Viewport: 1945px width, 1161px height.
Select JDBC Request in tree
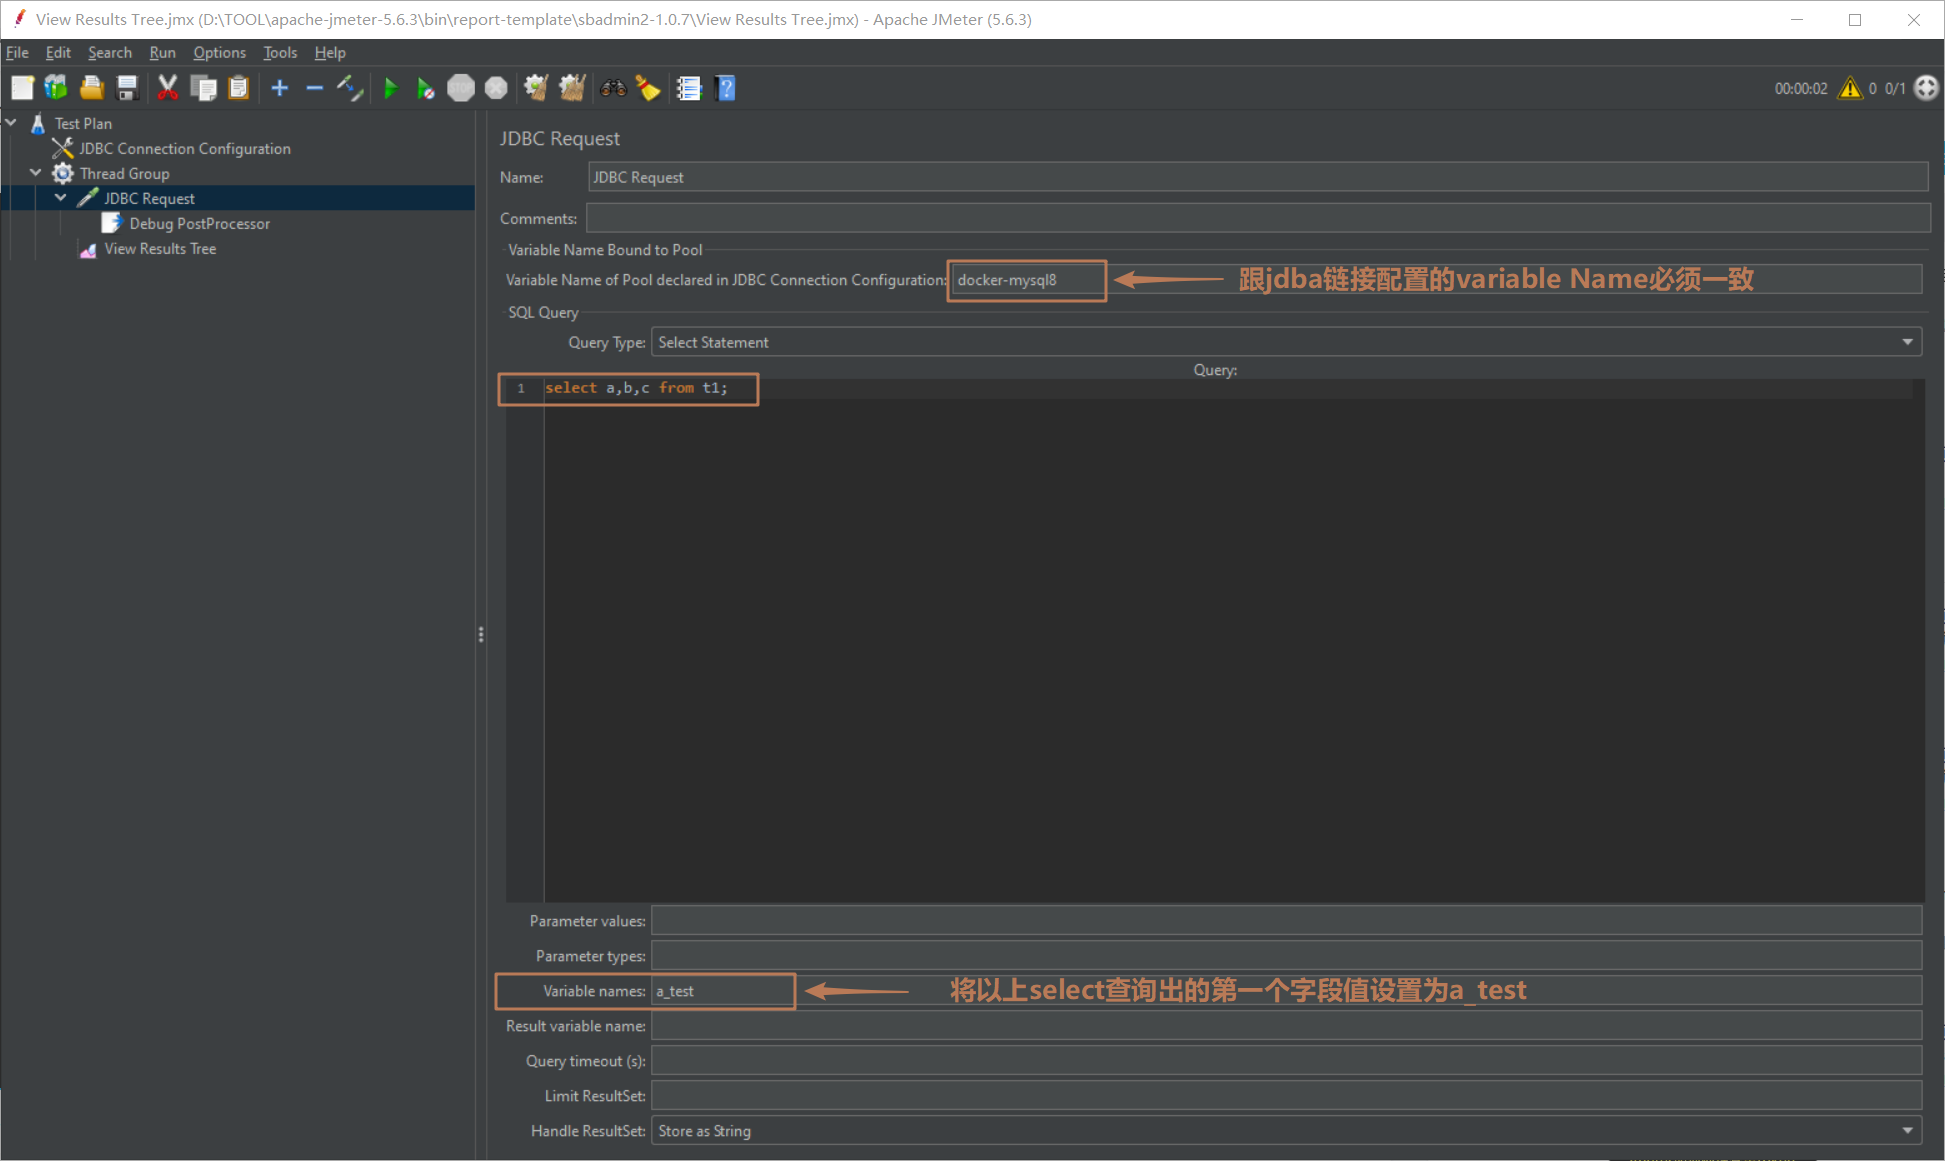149,198
